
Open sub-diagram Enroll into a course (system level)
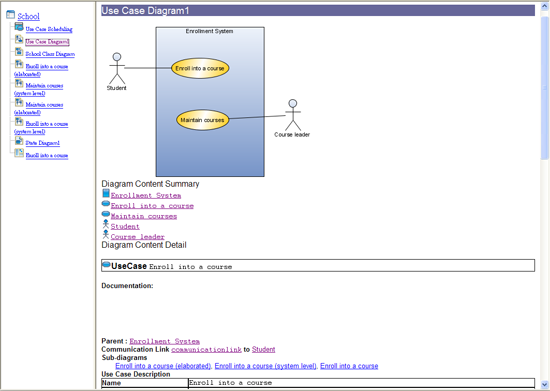coord(266,366)
